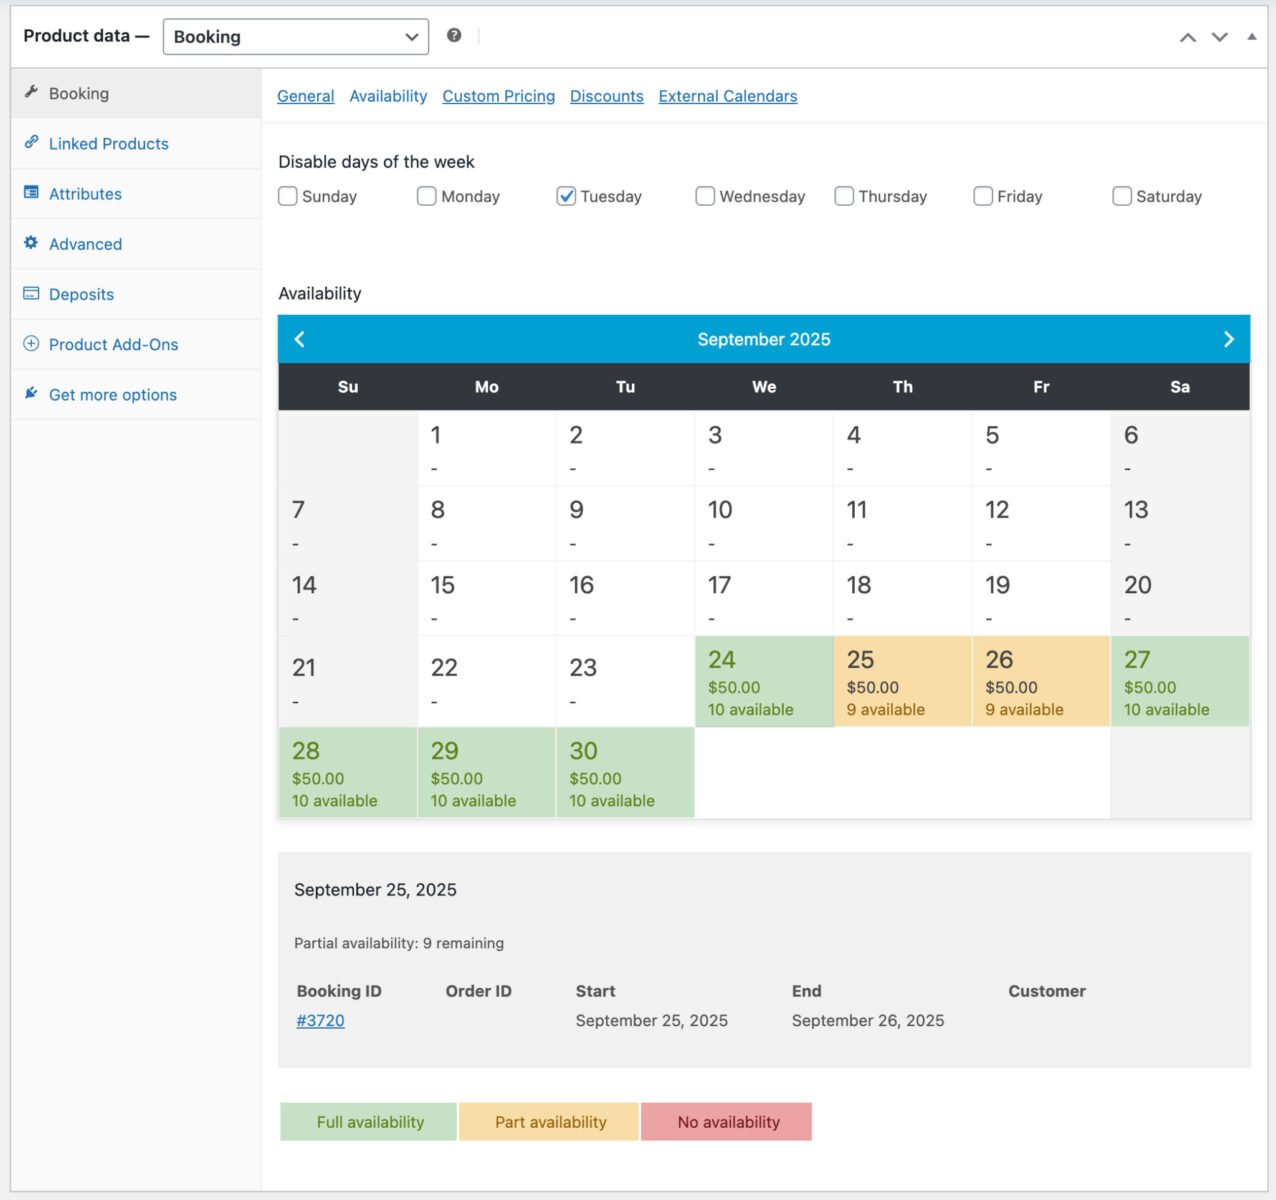The image size is (1276, 1200).
Task: Open the Linked Products tab
Action: pos(136,144)
